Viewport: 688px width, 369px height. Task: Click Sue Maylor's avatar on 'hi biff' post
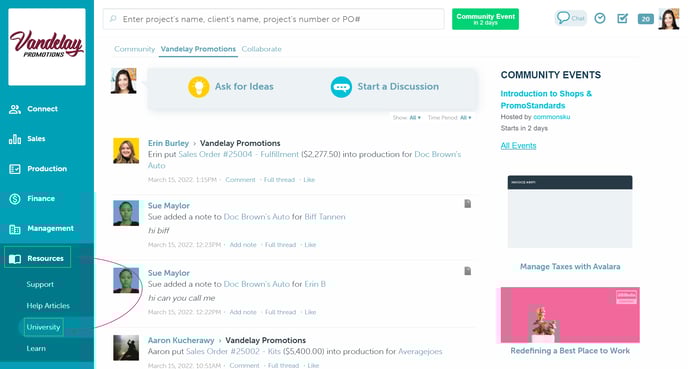point(126,213)
